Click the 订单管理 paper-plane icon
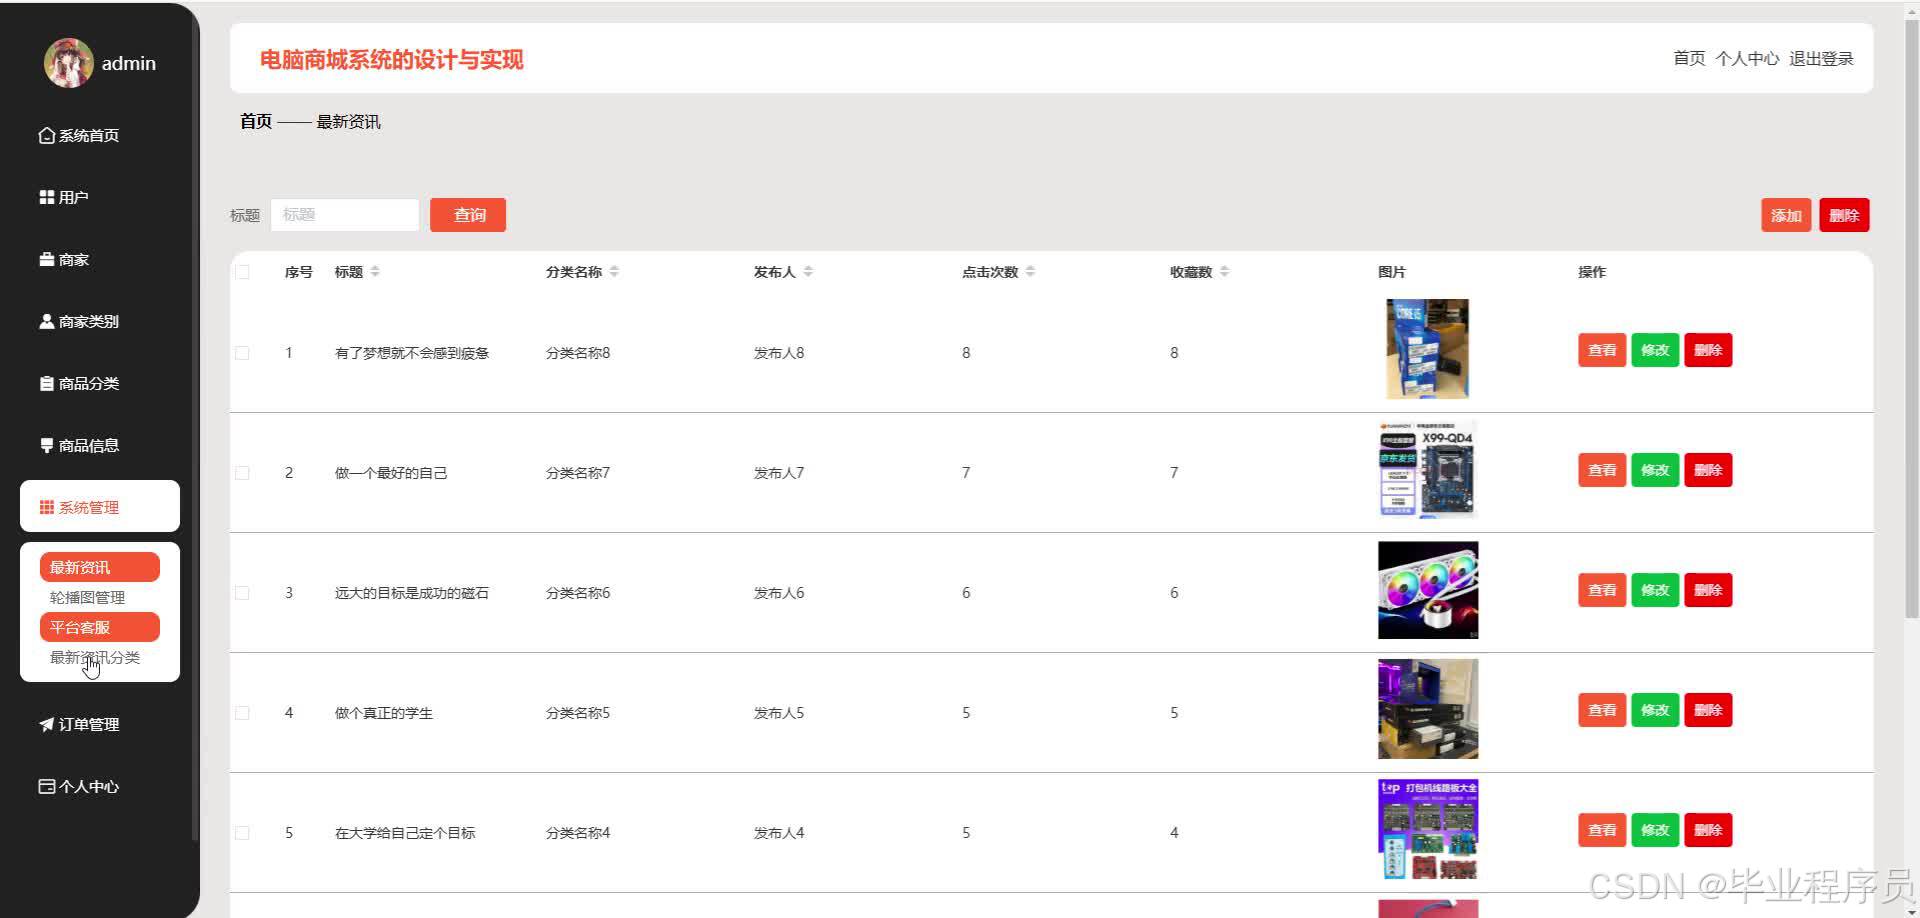Viewport: 1920px width, 918px height. pyautogui.click(x=46, y=724)
